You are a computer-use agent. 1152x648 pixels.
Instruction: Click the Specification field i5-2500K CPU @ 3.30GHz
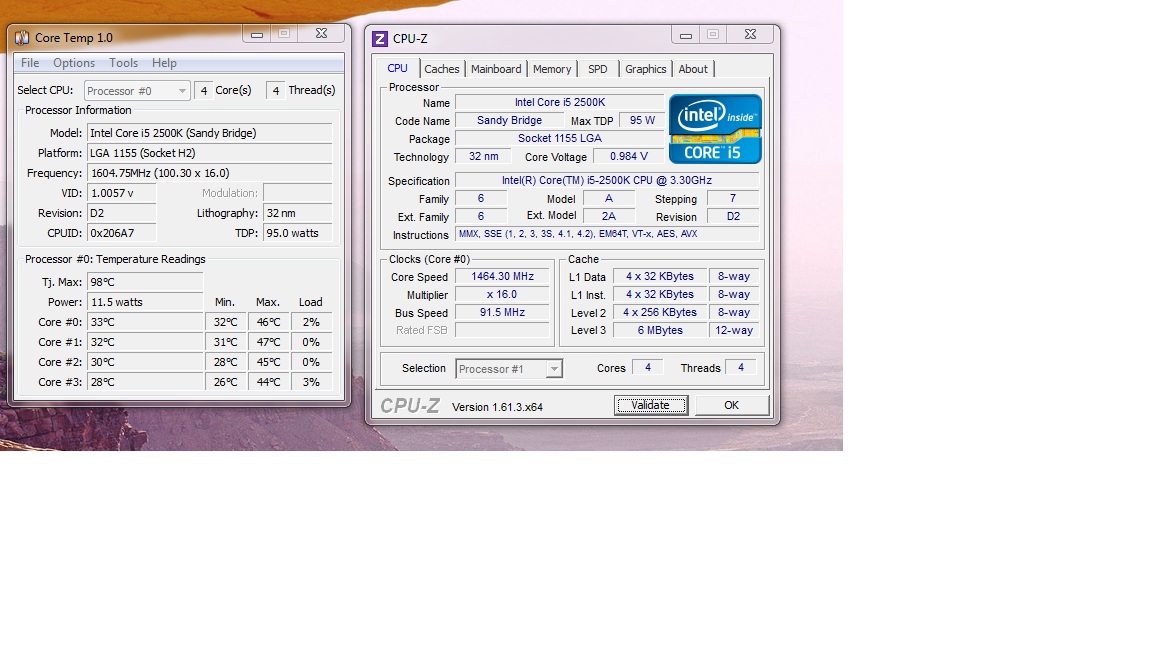click(x=607, y=180)
